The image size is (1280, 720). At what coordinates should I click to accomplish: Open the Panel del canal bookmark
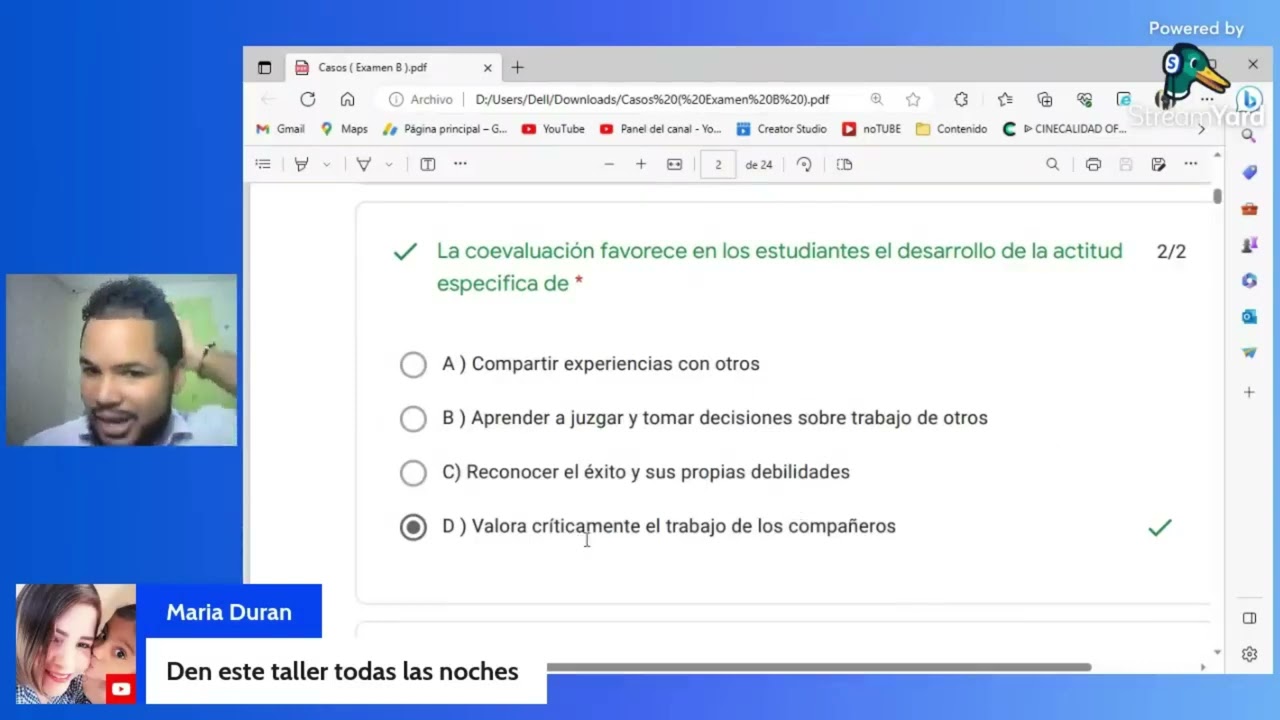pos(660,129)
